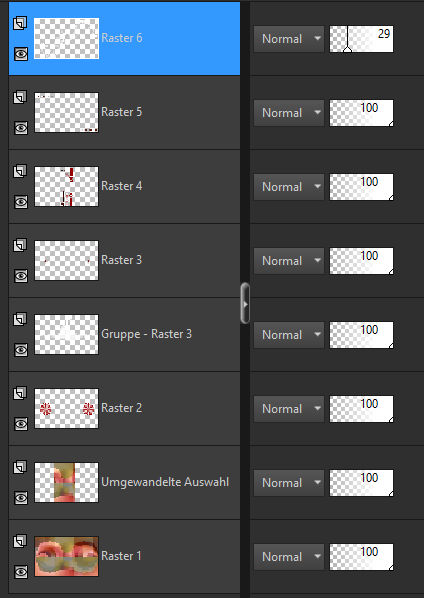
Task: Click the layer type icon of Umgewandelte Auswahl
Action: click(21, 468)
